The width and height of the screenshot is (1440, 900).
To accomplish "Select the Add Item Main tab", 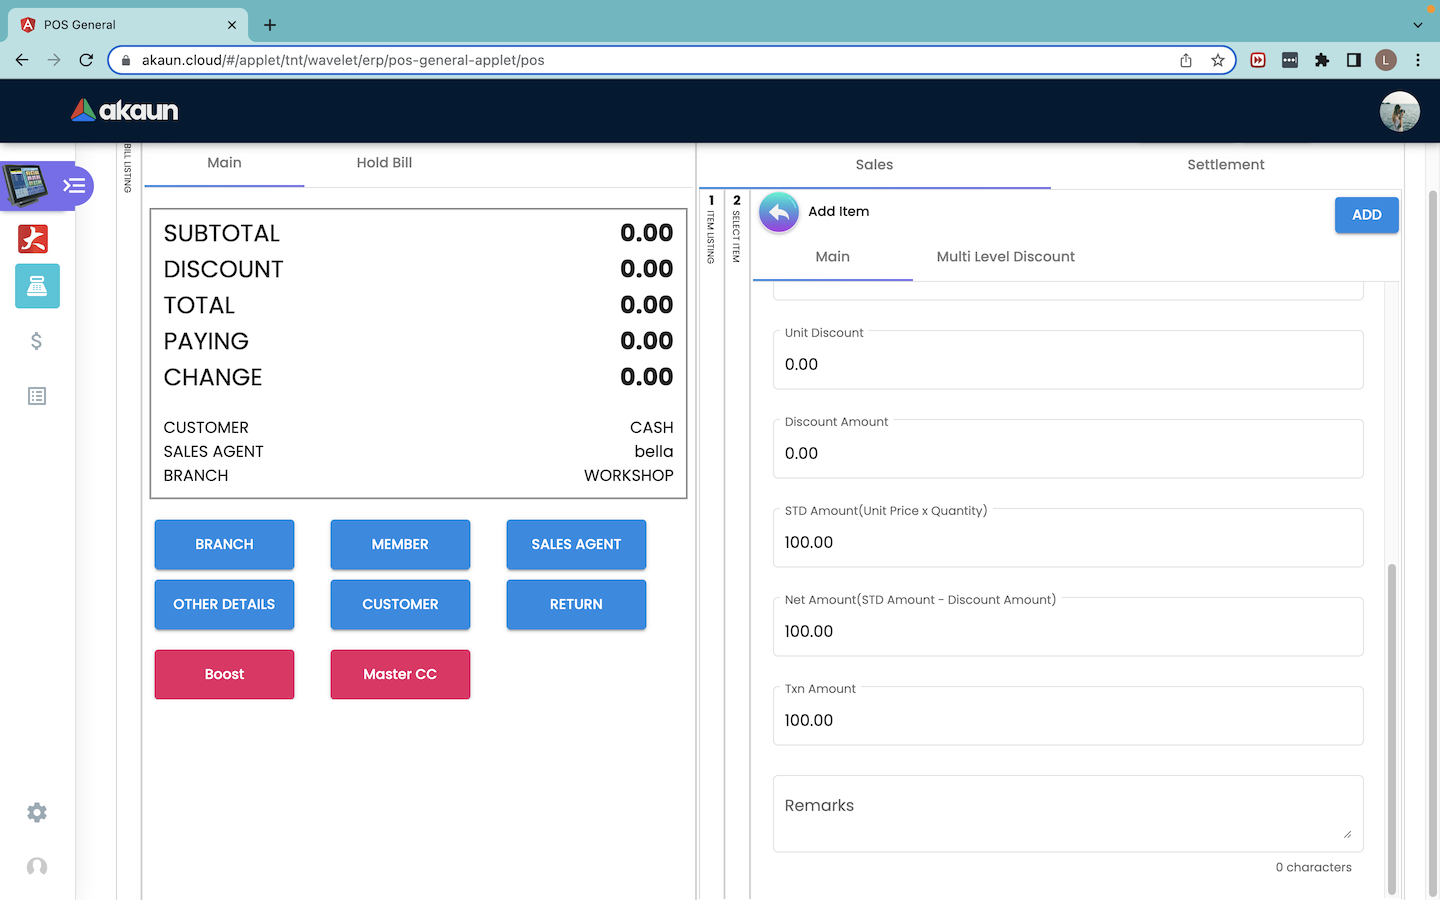I will [x=832, y=257].
